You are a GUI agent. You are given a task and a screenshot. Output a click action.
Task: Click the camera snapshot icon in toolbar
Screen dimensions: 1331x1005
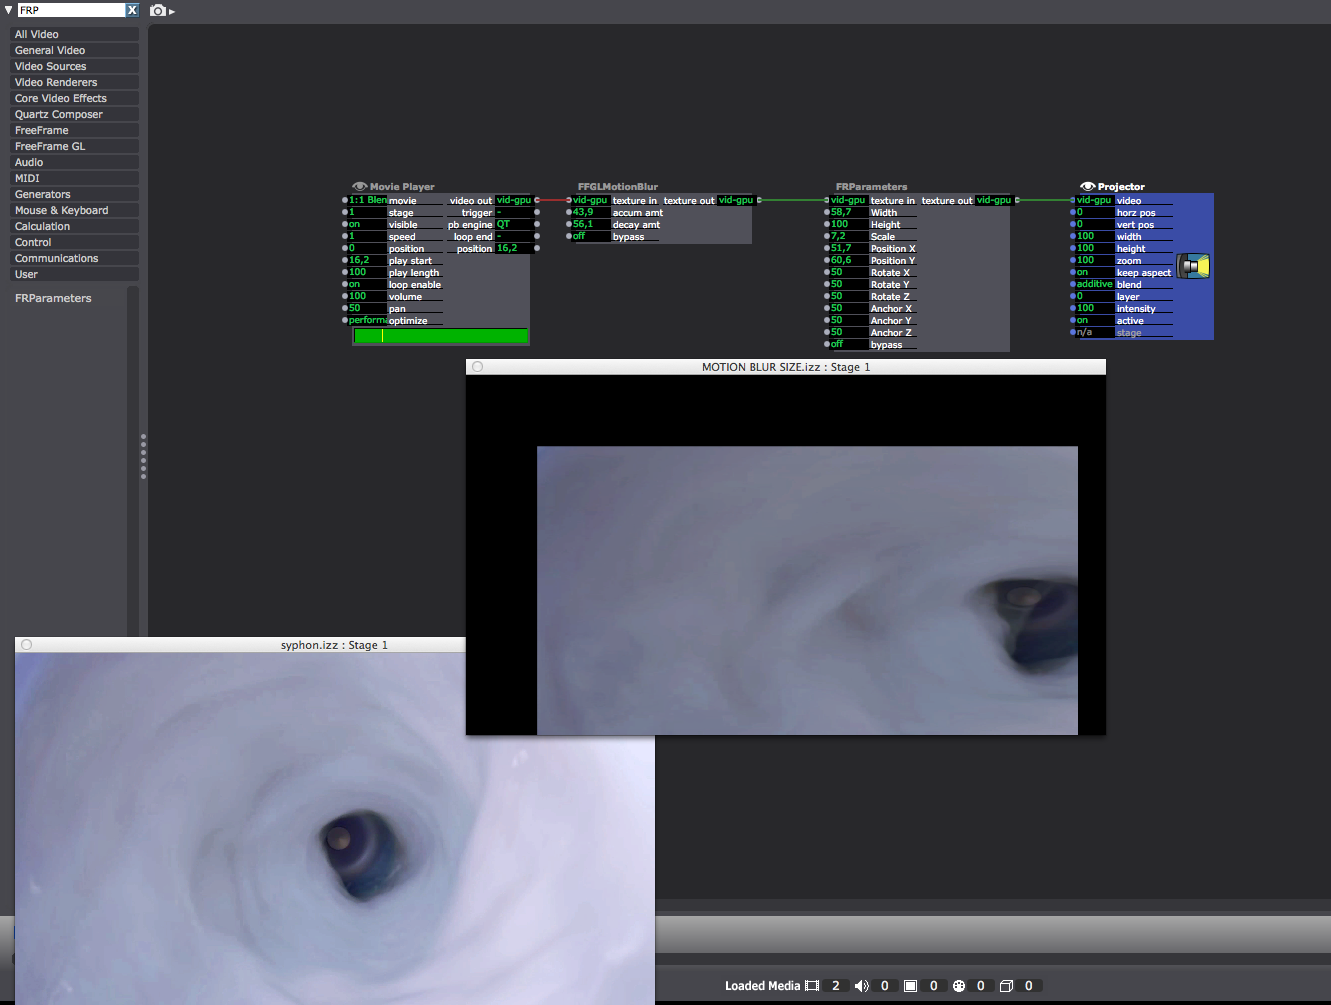point(158,10)
